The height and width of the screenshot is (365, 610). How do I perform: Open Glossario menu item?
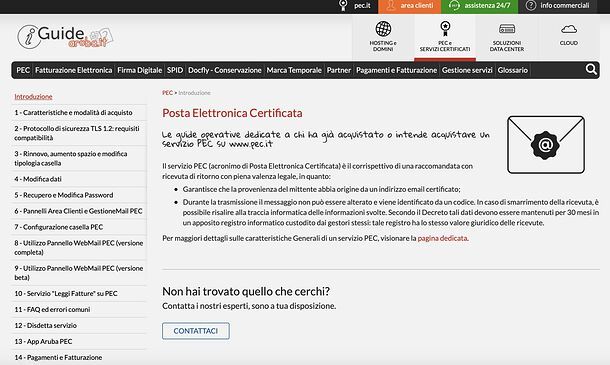[x=513, y=70]
